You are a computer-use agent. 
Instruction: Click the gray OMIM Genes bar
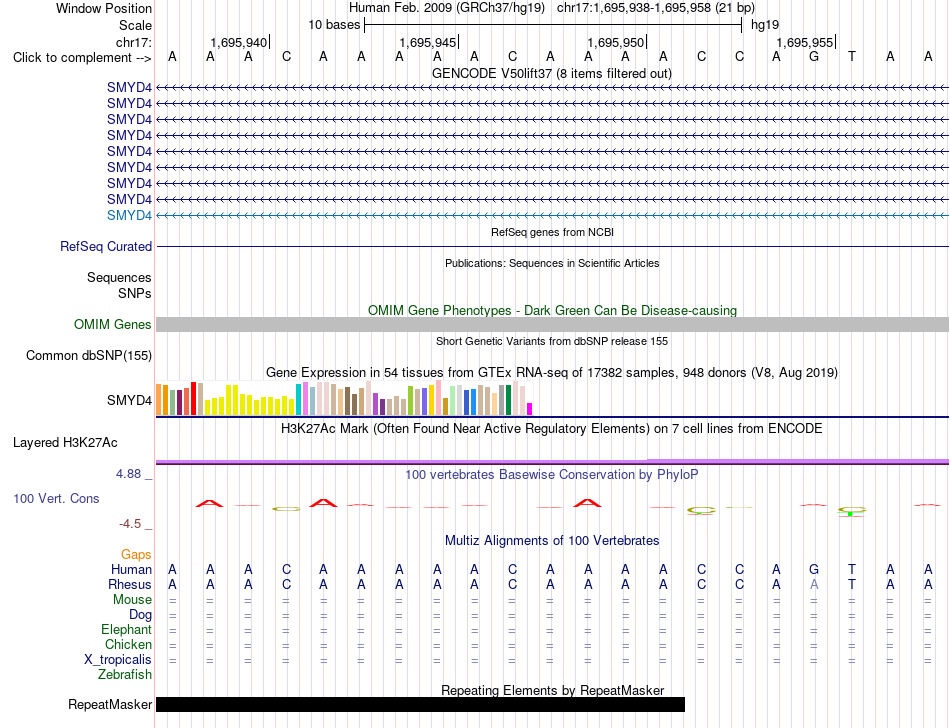(x=553, y=325)
